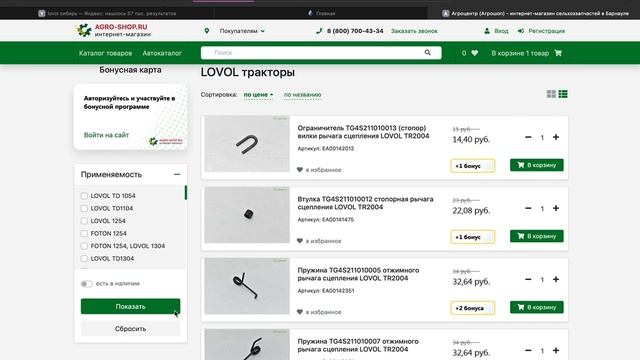Image resolution: width=640 pixels, height=360 pixels.
Task: Sort by по цене
Action: (258, 95)
